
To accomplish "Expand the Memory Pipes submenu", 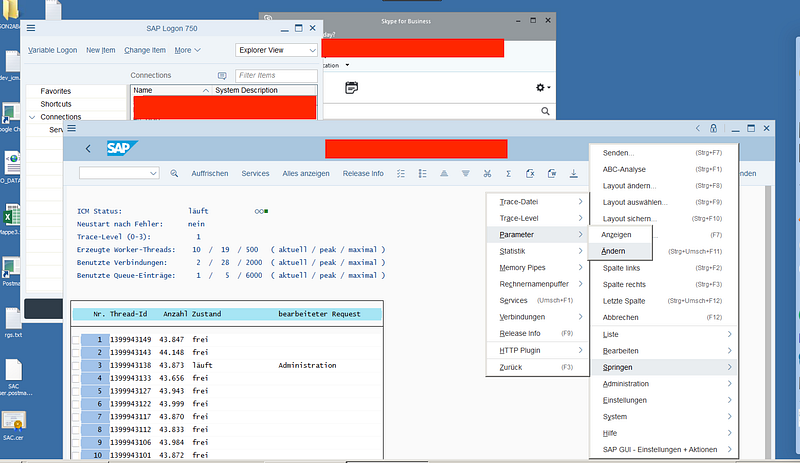I will tap(537, 267).
